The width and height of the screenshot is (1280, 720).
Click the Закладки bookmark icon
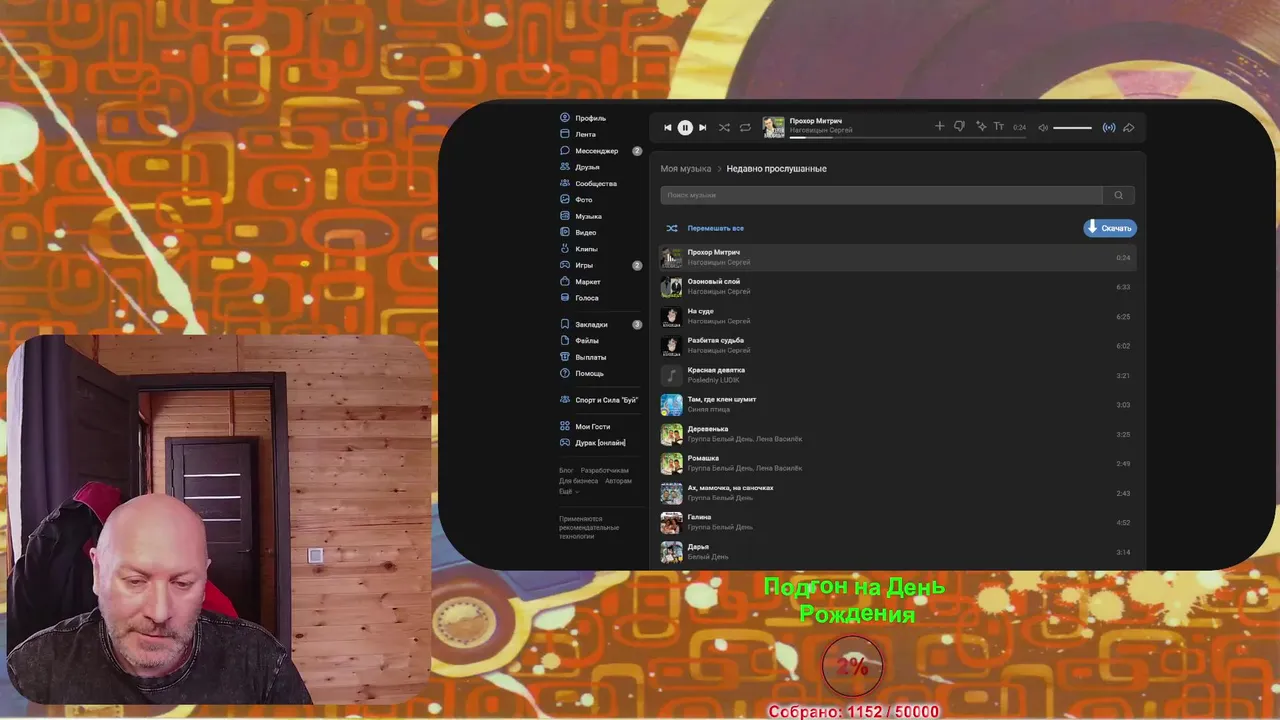[x=565, y=324]
